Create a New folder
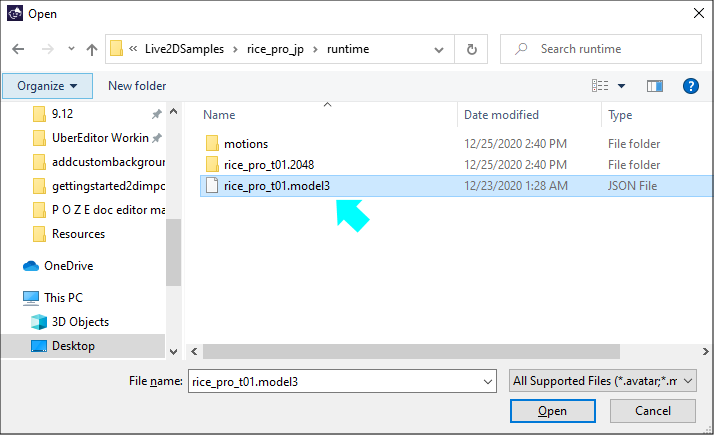The height and width of the screenshot is (435, 714). [x=137, y=86]
